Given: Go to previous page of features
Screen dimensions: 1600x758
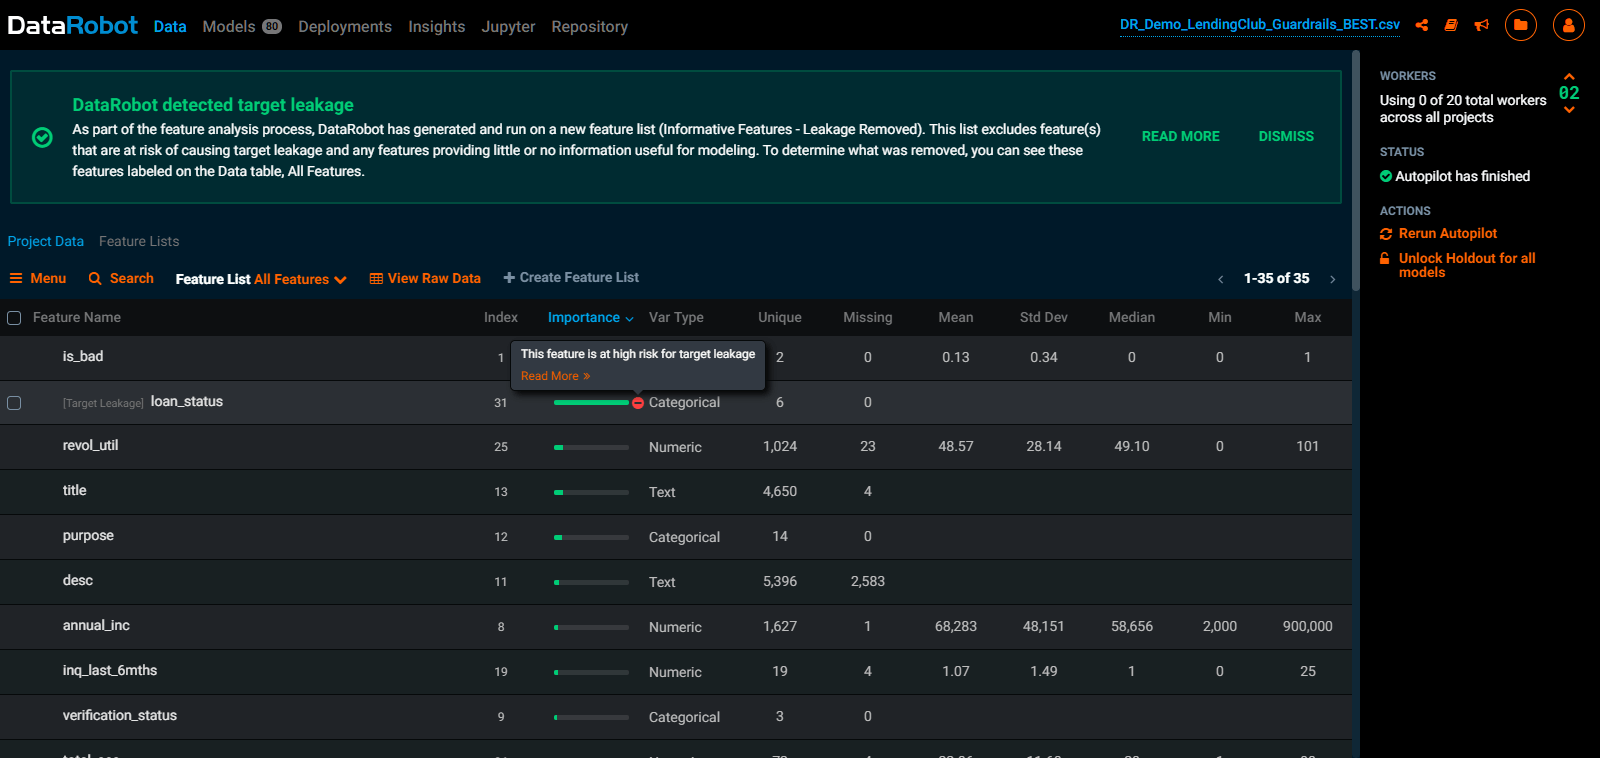Looking at the screenshot, I should tap(1221, 279).
